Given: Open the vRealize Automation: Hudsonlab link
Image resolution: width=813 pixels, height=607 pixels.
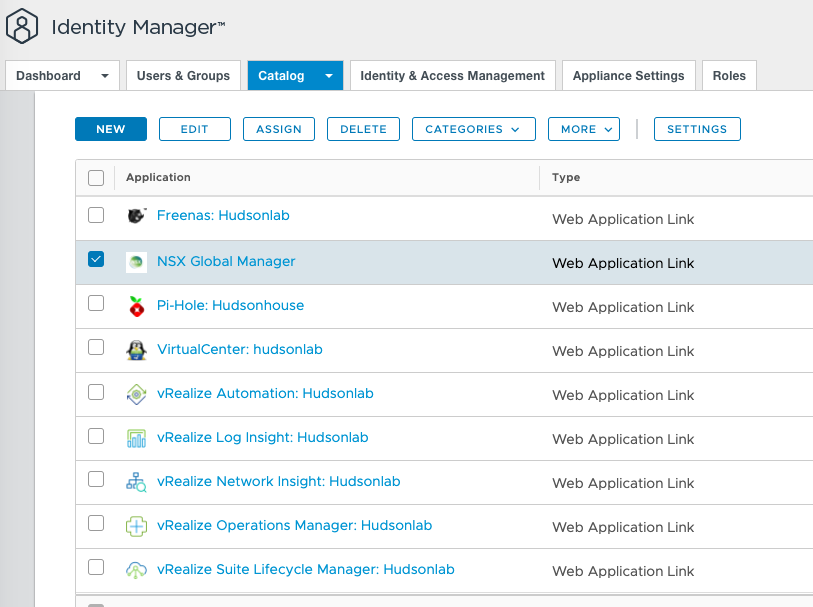Looking at the screenshot, I should pos(265,393).
